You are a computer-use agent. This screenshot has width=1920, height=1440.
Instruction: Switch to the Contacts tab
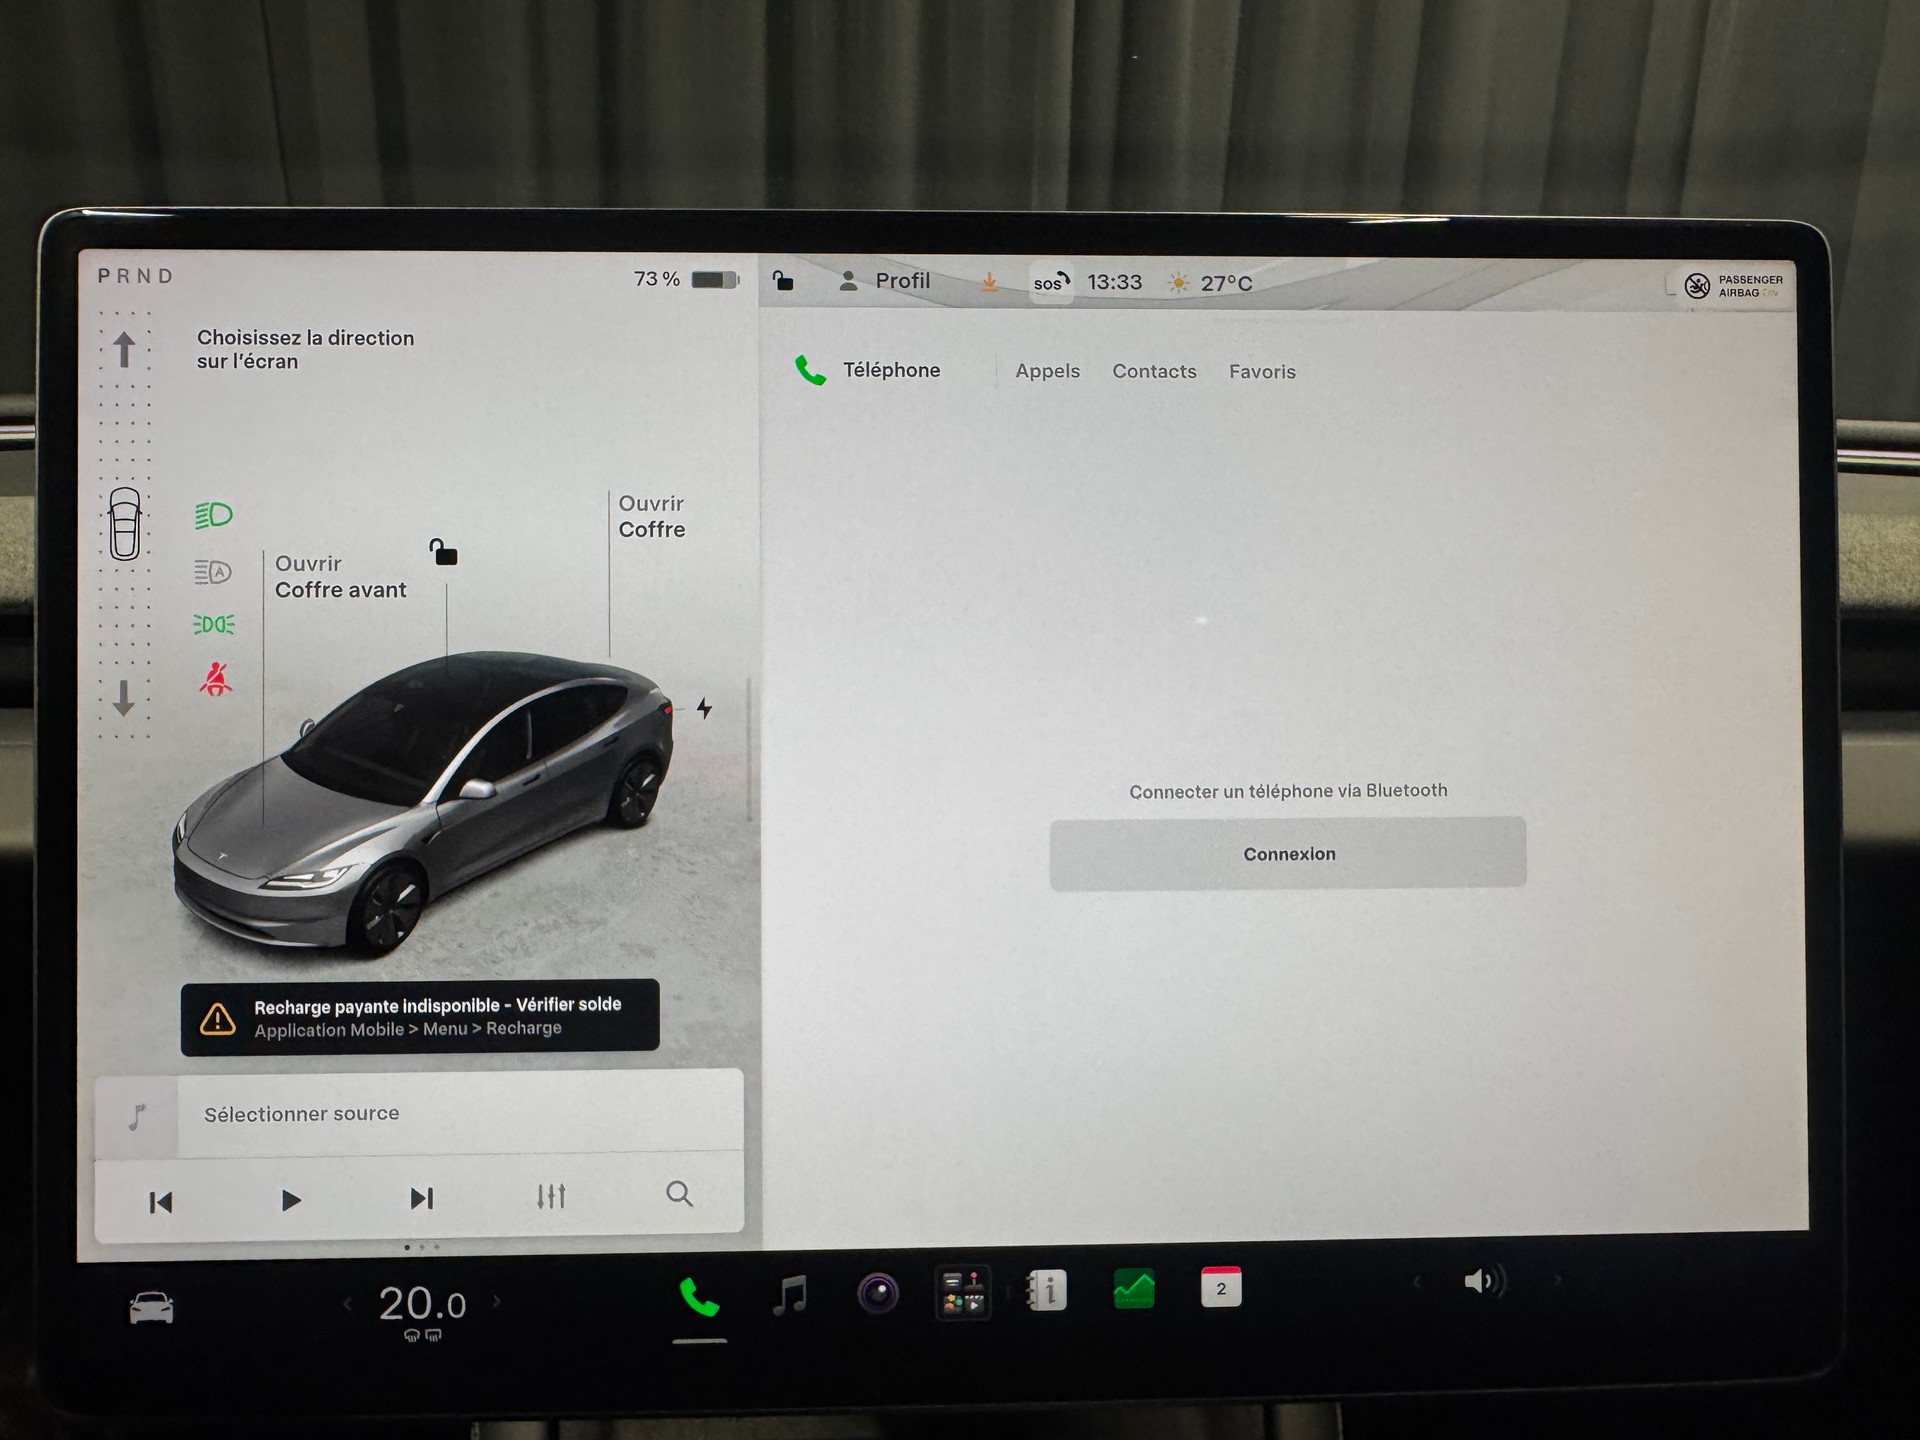pyautogui.click(x=1154, y=371)
